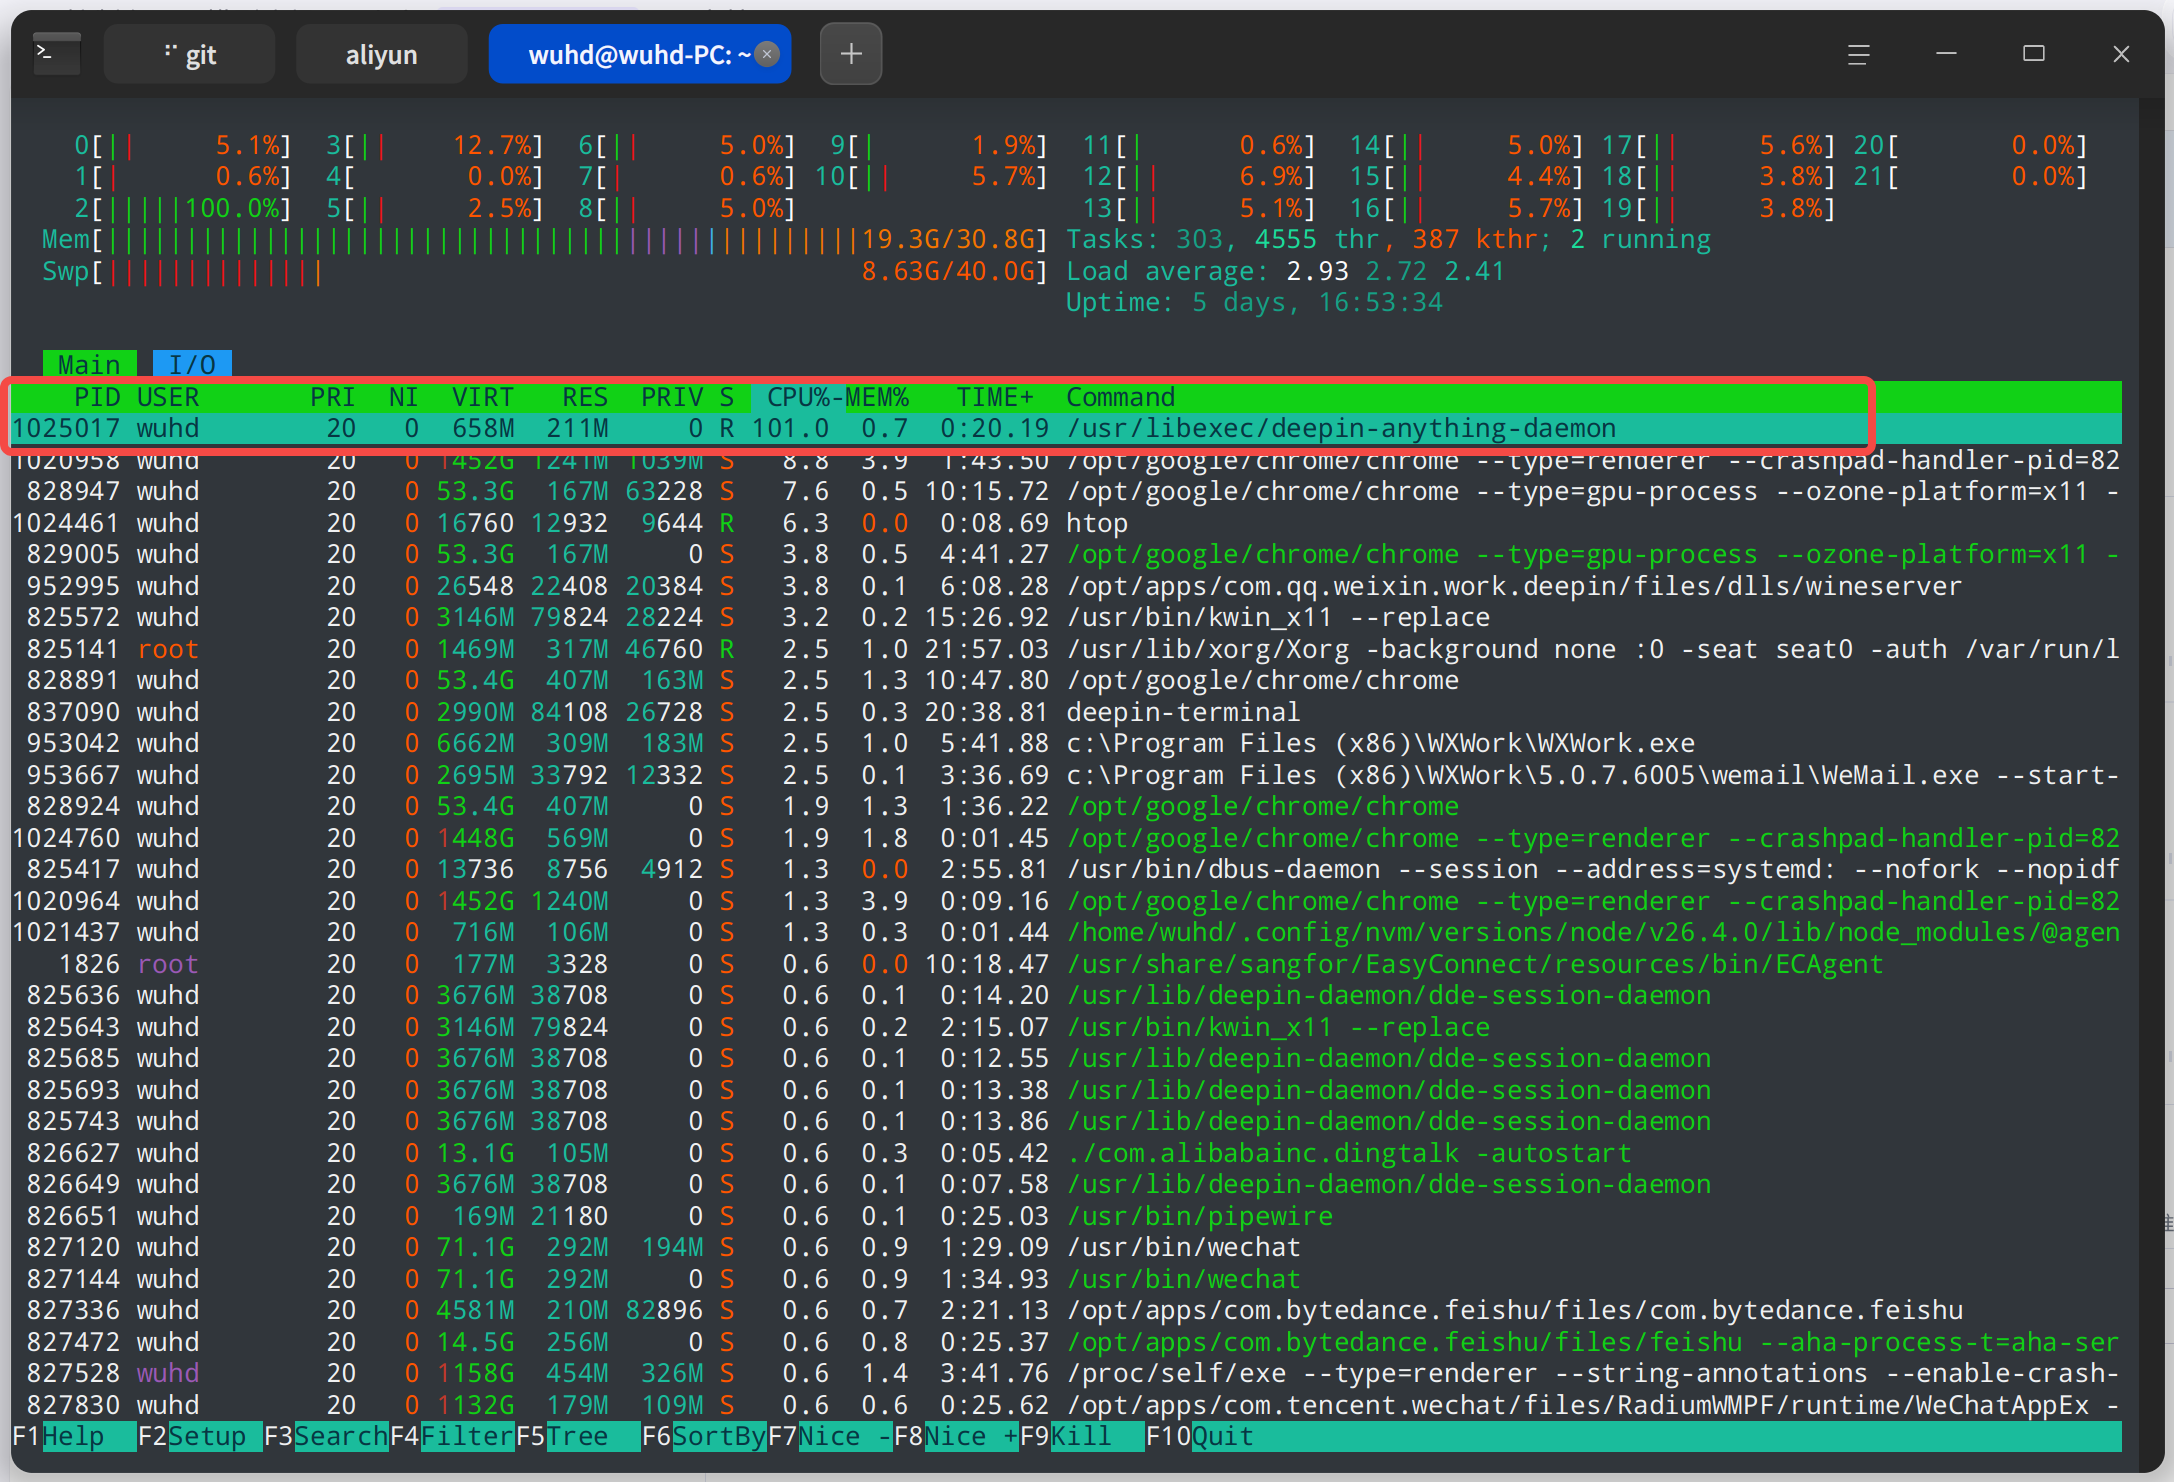Maximize the terminal window
The height and width of the screenshot is (1482, 2174).
click(x=2033, y=54)
